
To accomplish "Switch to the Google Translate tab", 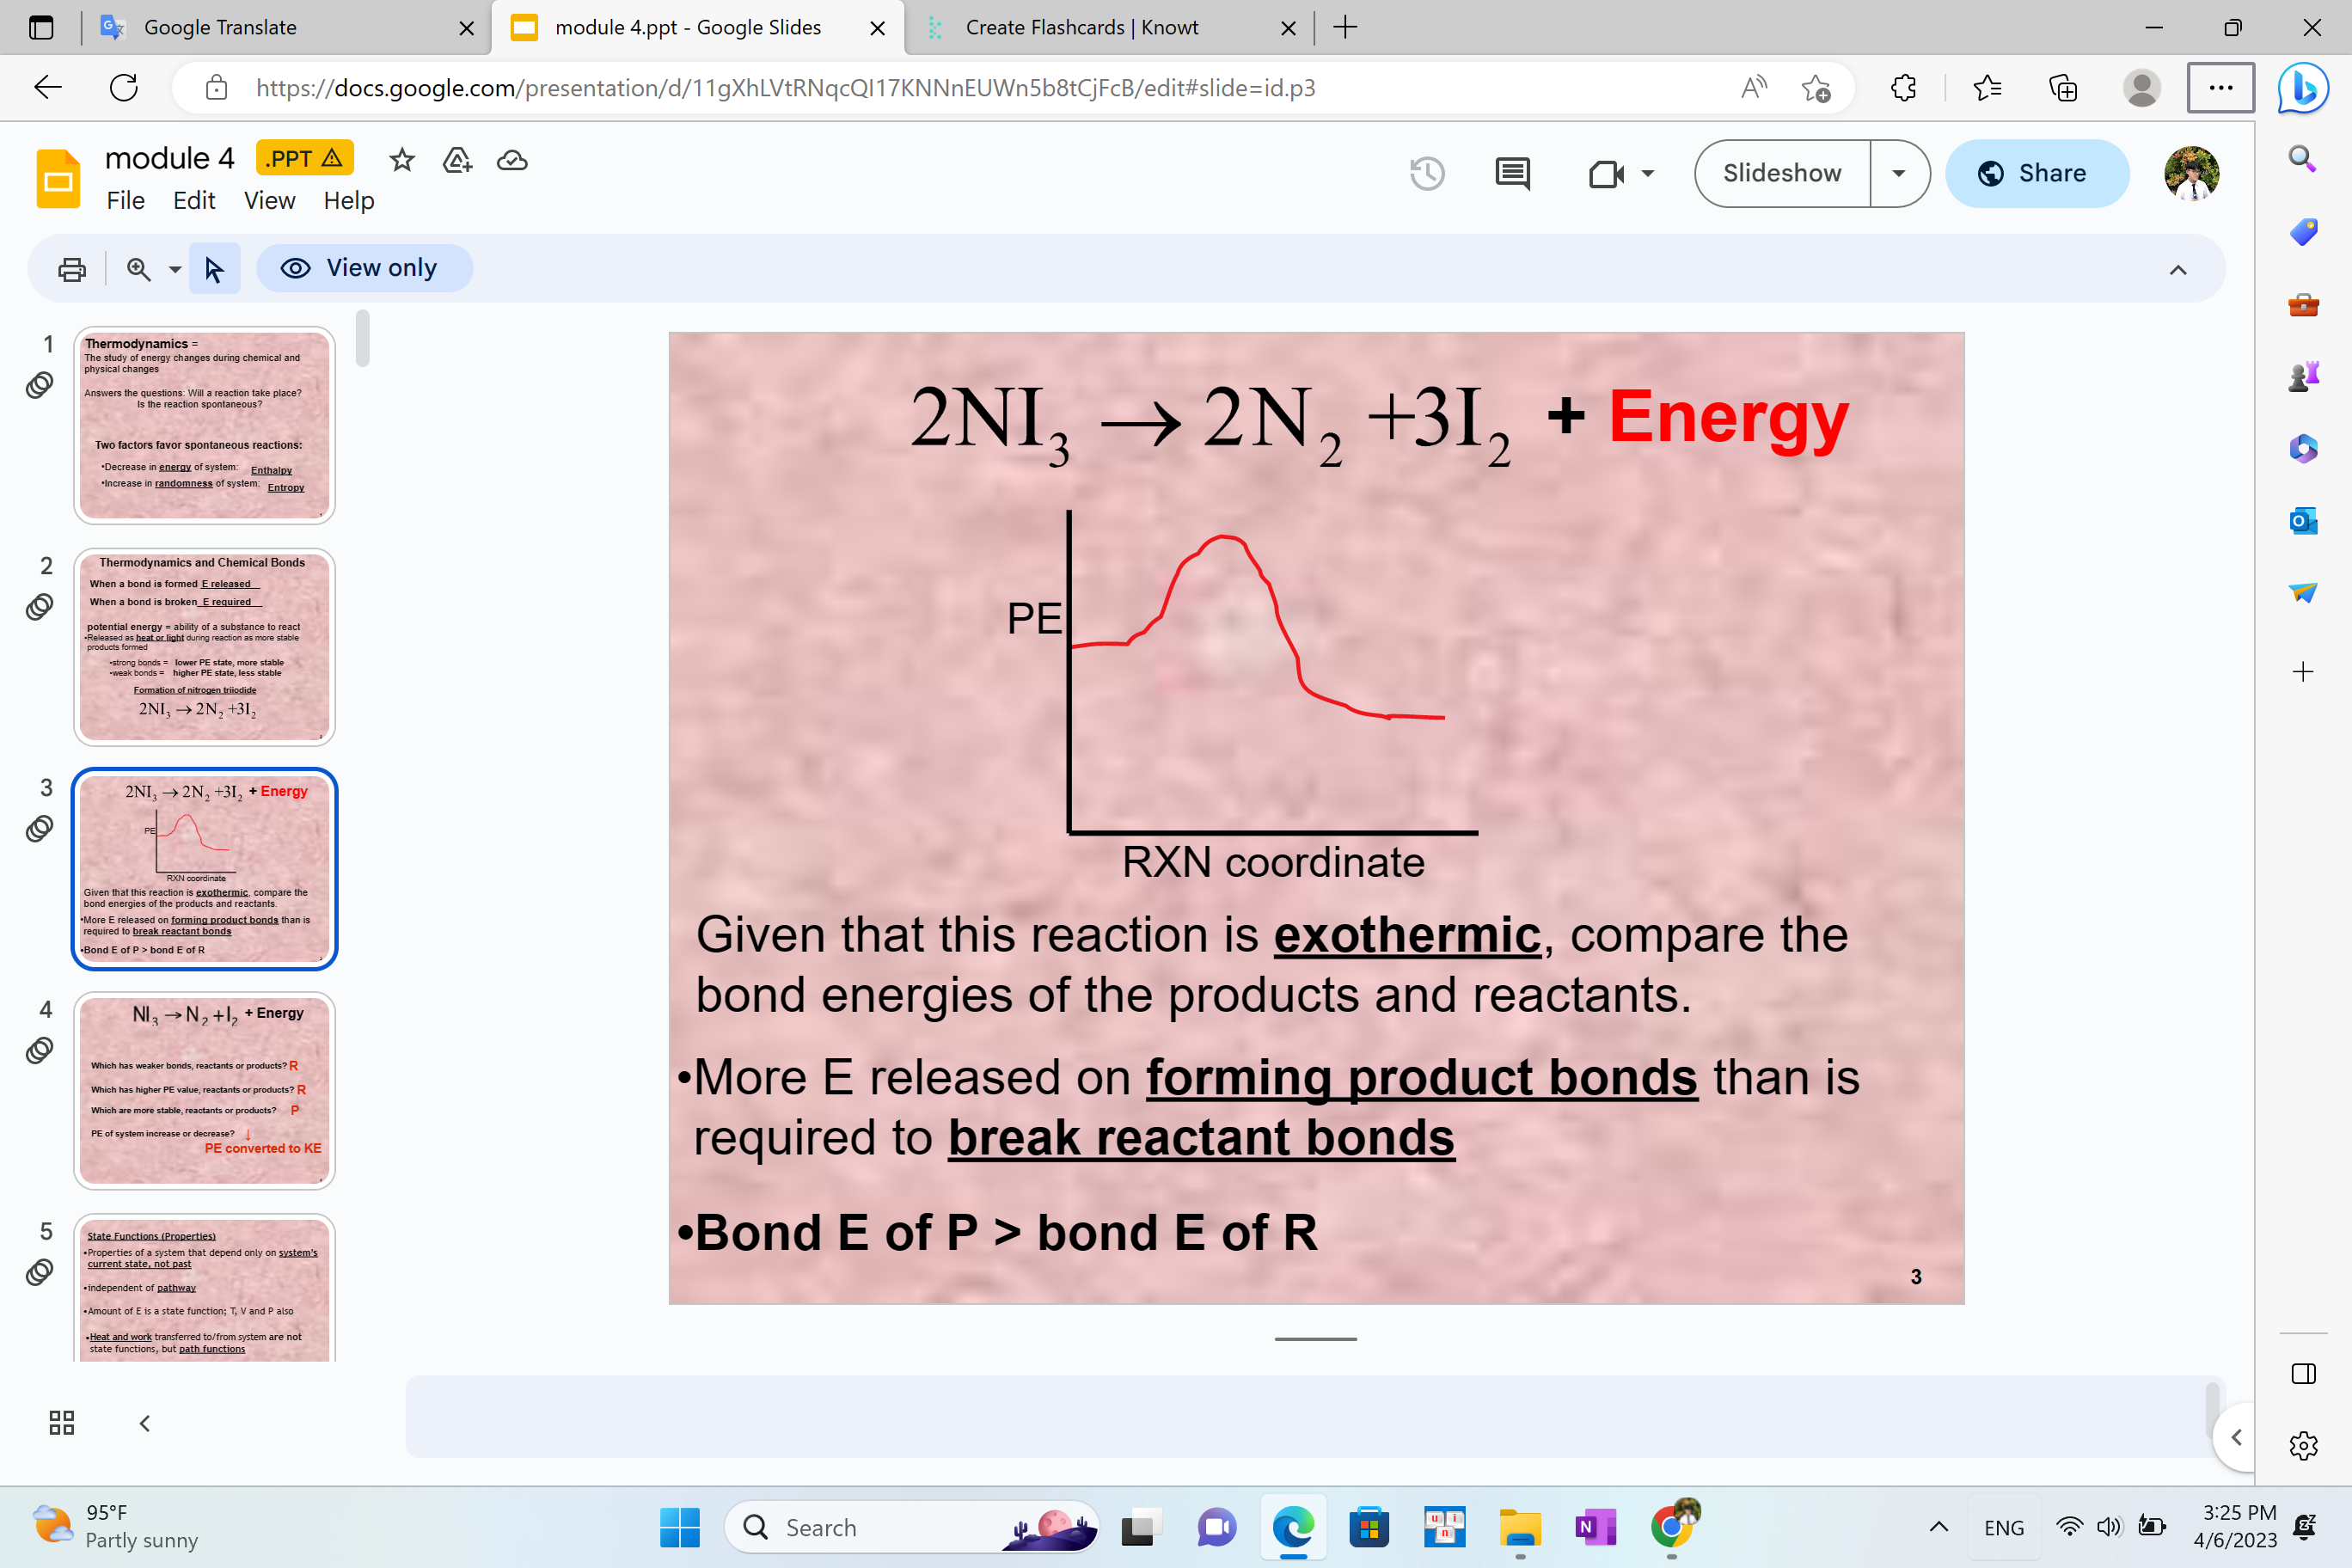I will point(285,28).
